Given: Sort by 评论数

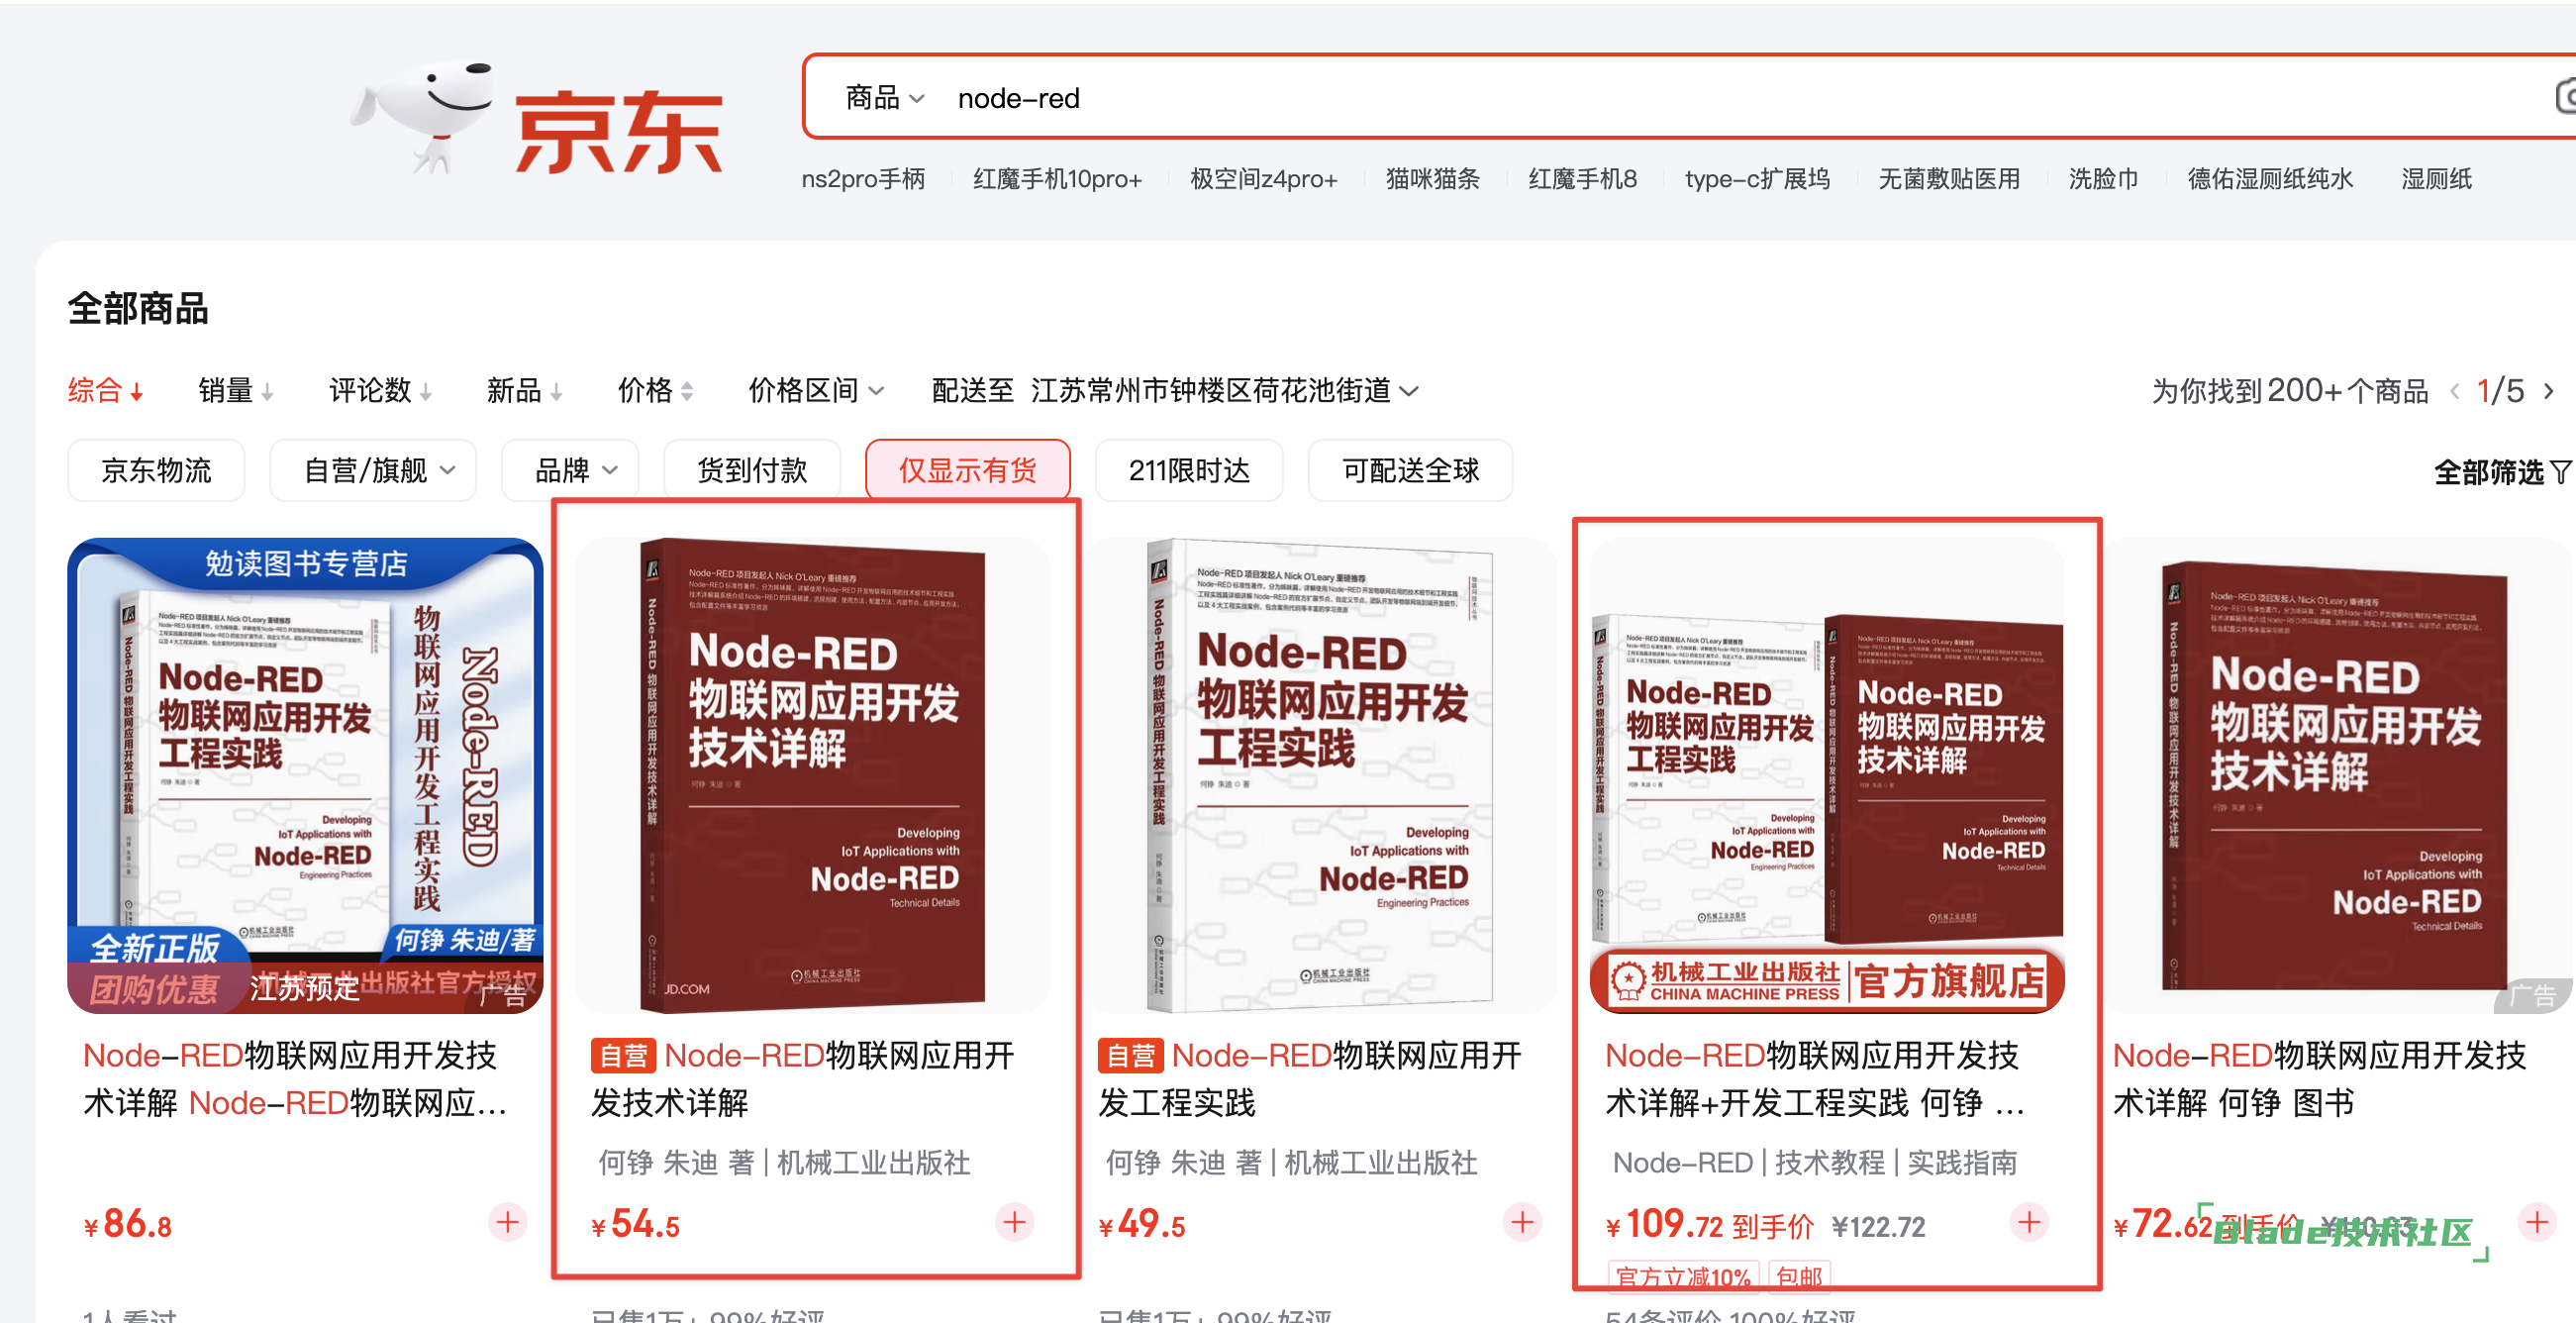Looking at the screenshot, I should (380, 391).
